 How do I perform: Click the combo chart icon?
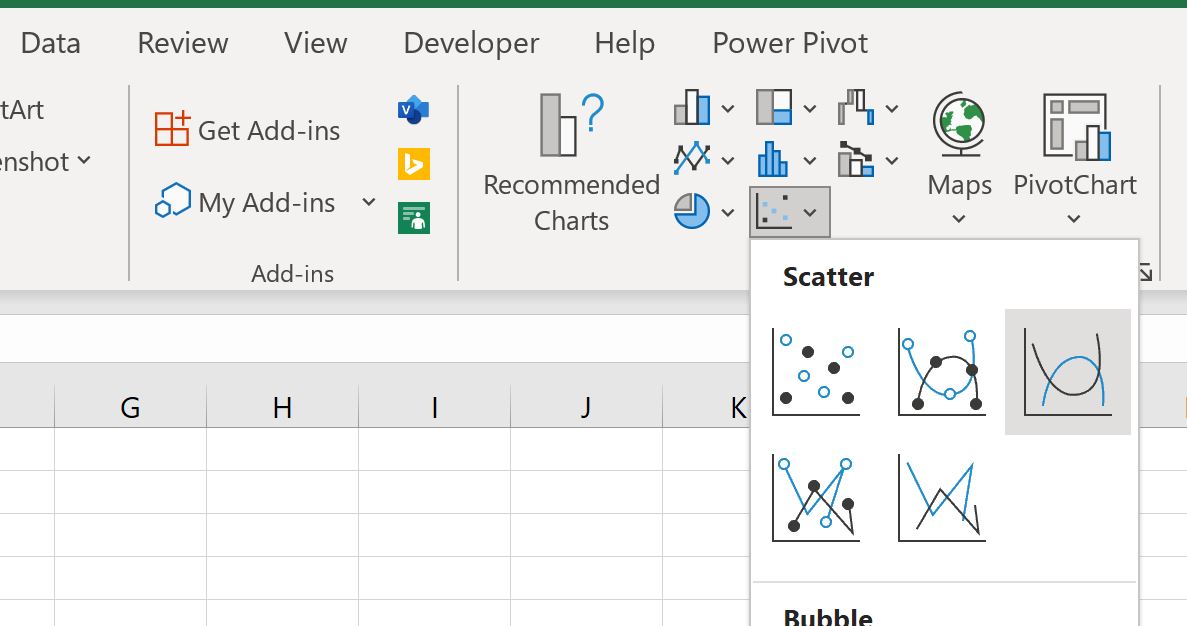(x=855, y=160)
